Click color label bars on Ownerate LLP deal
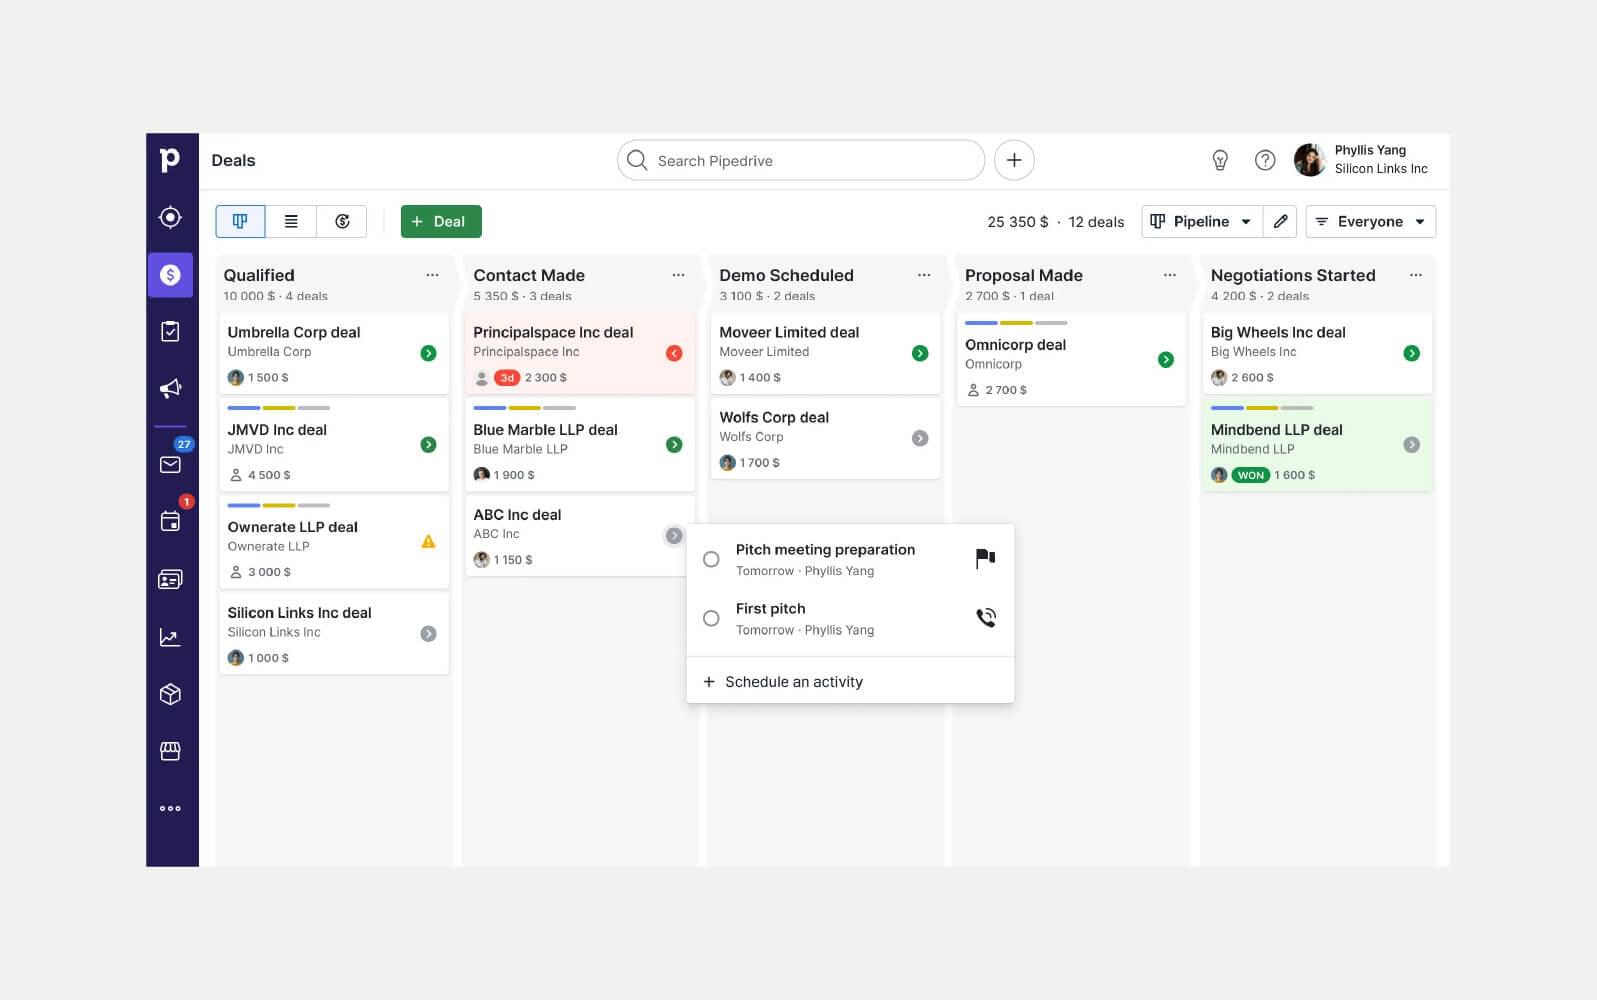 [x=278, y=505]
